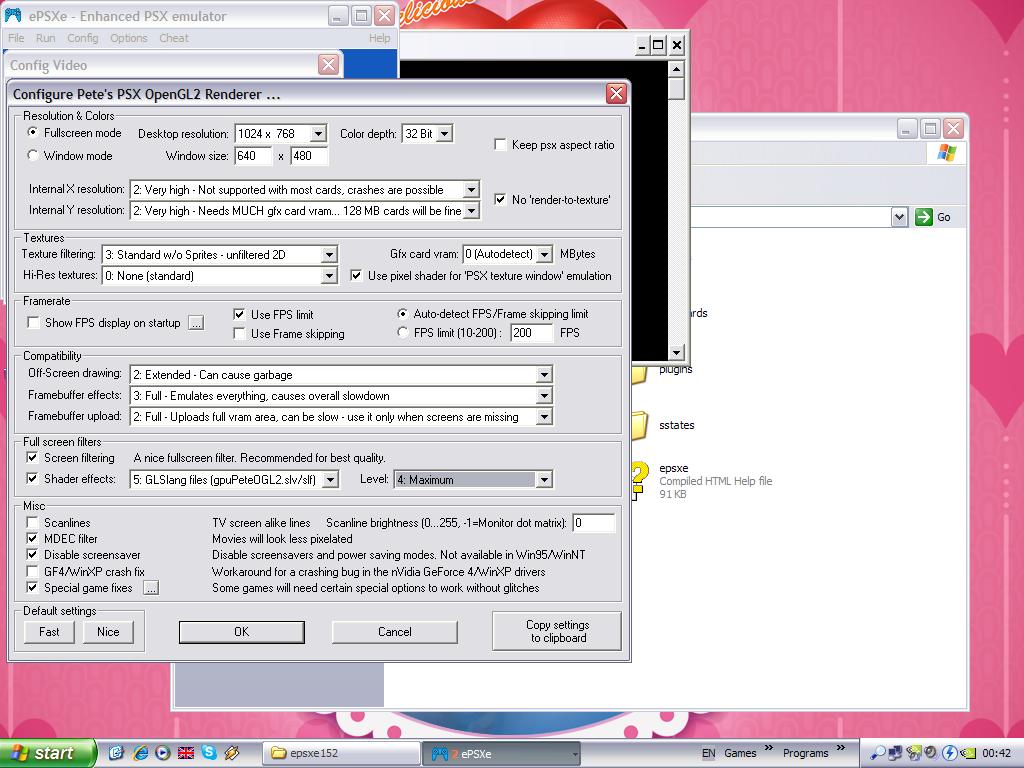The height and width of the screenshot is (768, 1024).
Task: Launch Internet Explorer from Quick Launch
Action: [x=139, y=753]
